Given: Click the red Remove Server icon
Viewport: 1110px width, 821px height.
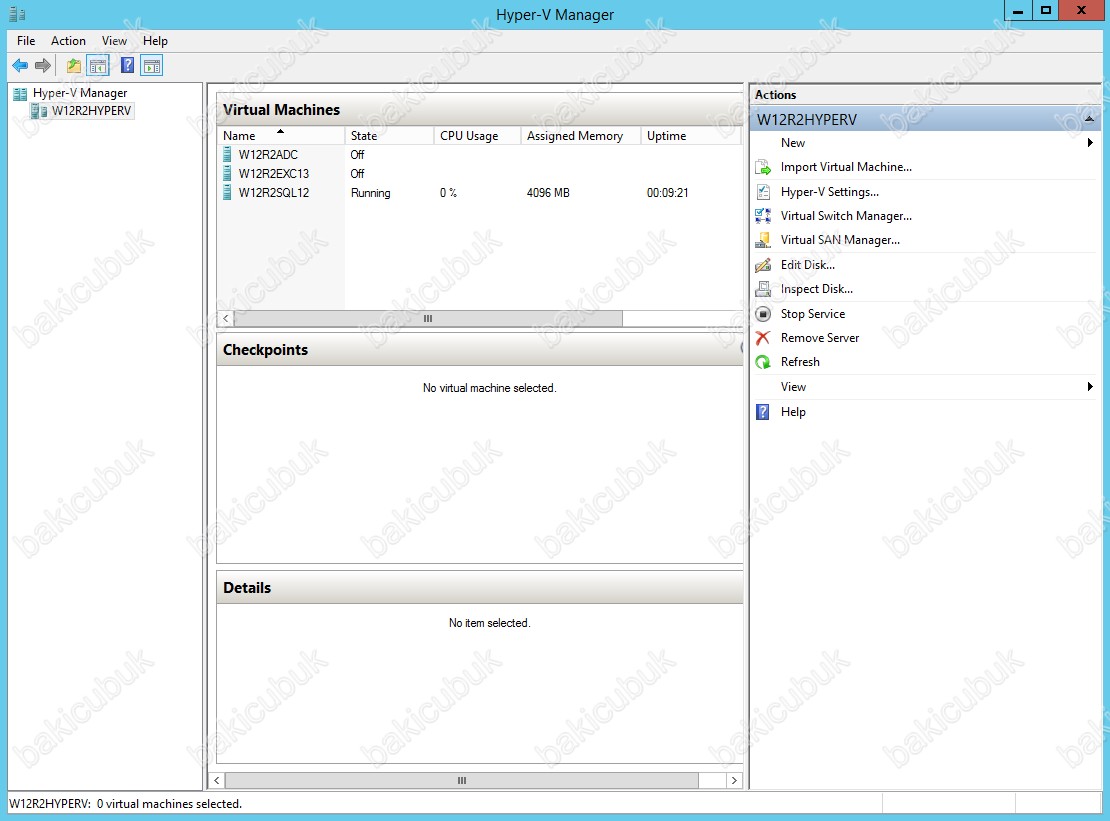Looking at the screenshot, I should click(x=763, y=338).
